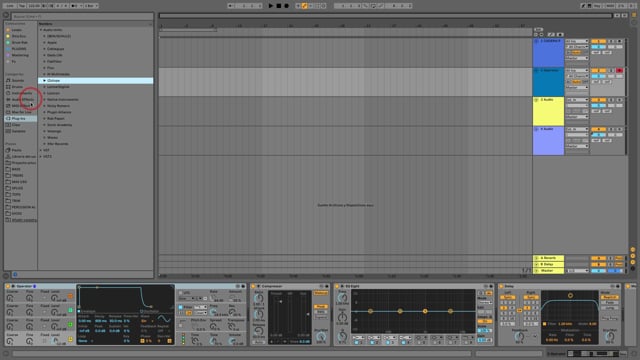The width and height of the screenshot is (640, 360).
Task: Toggle the Operator device power button
Action: pos(8,286)
